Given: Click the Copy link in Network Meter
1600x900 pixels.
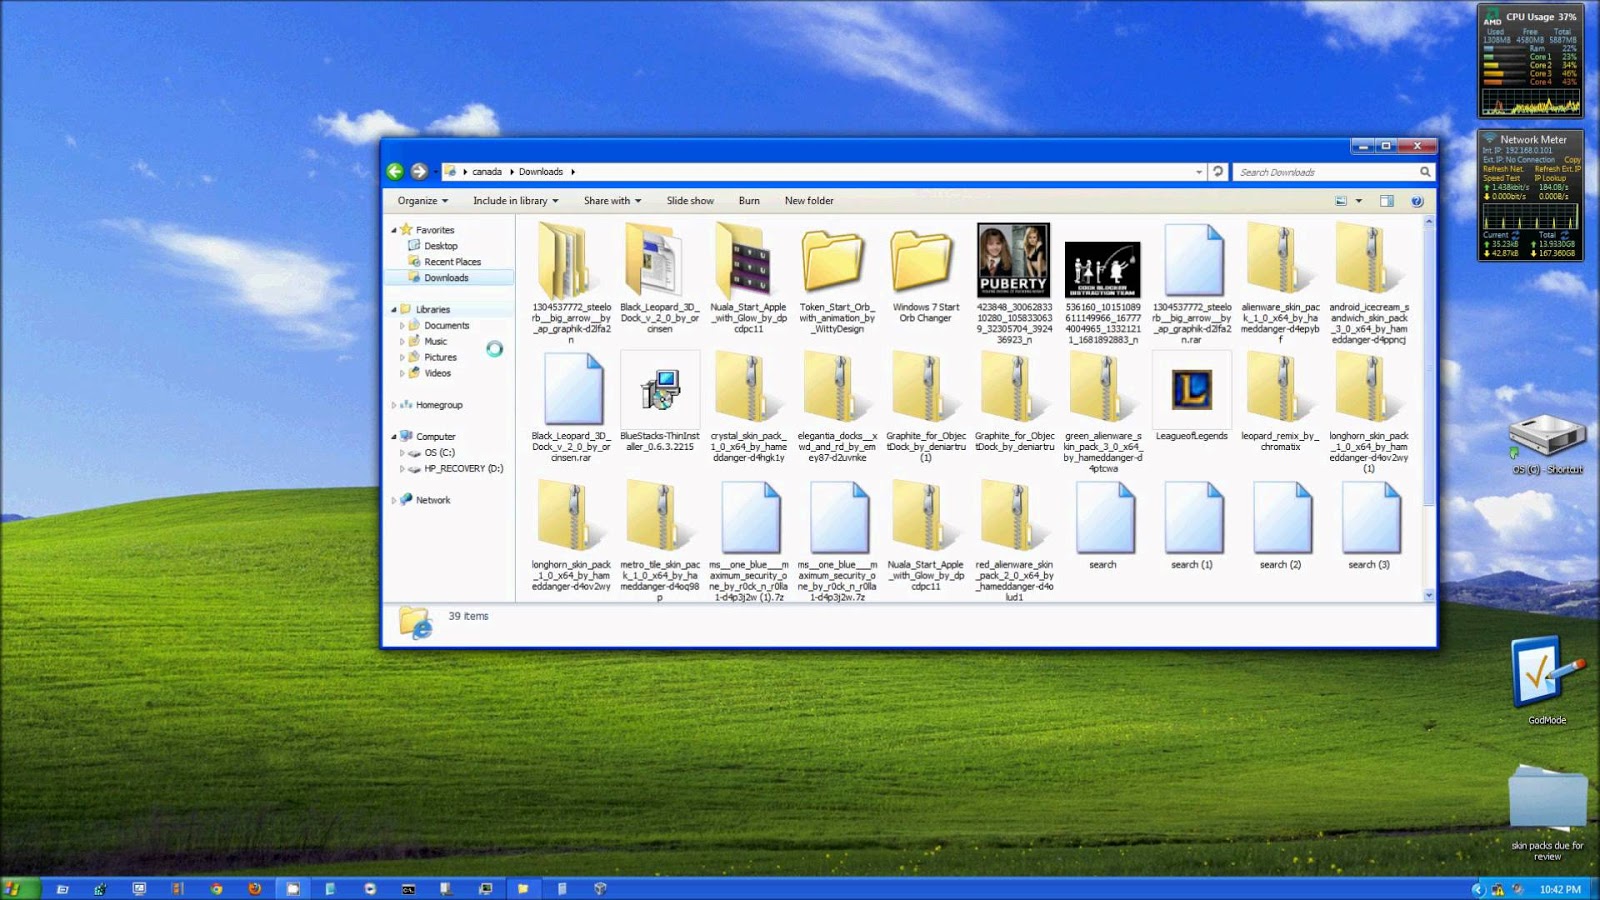Looking at the screenshot, I should coord(1572,160).
